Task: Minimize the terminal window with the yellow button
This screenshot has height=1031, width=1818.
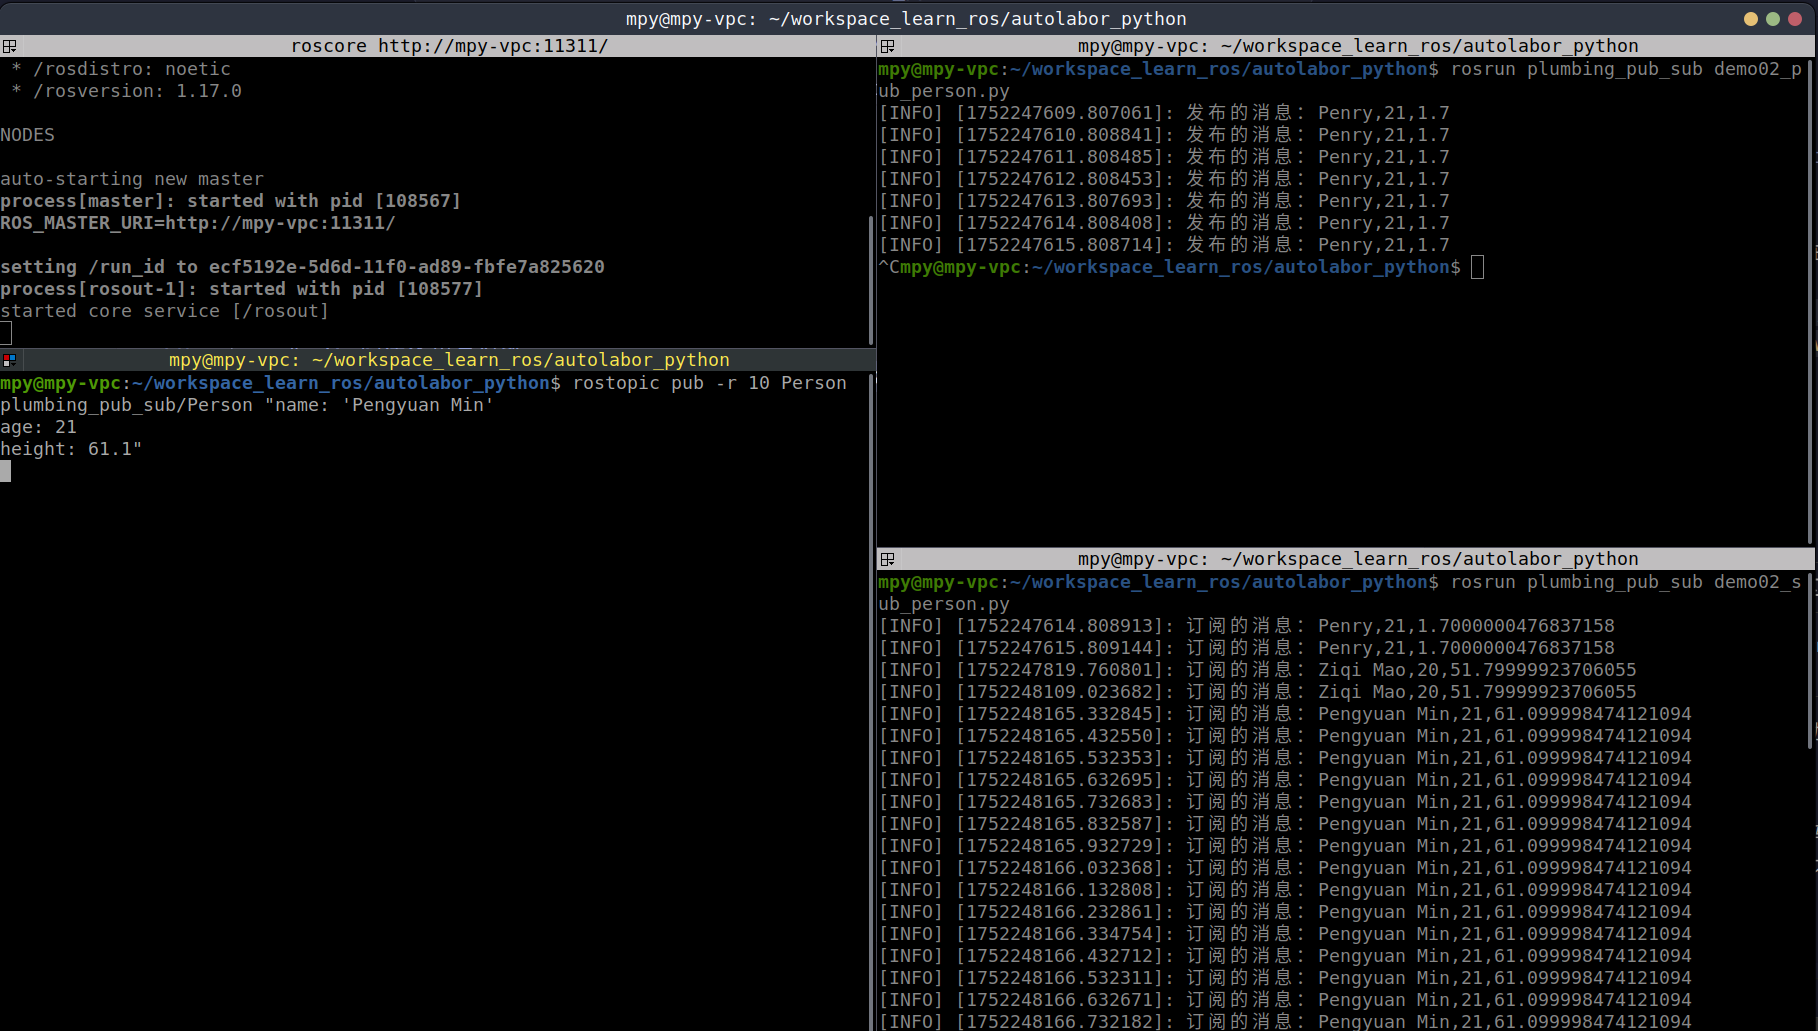Action: pos(1750,19)
